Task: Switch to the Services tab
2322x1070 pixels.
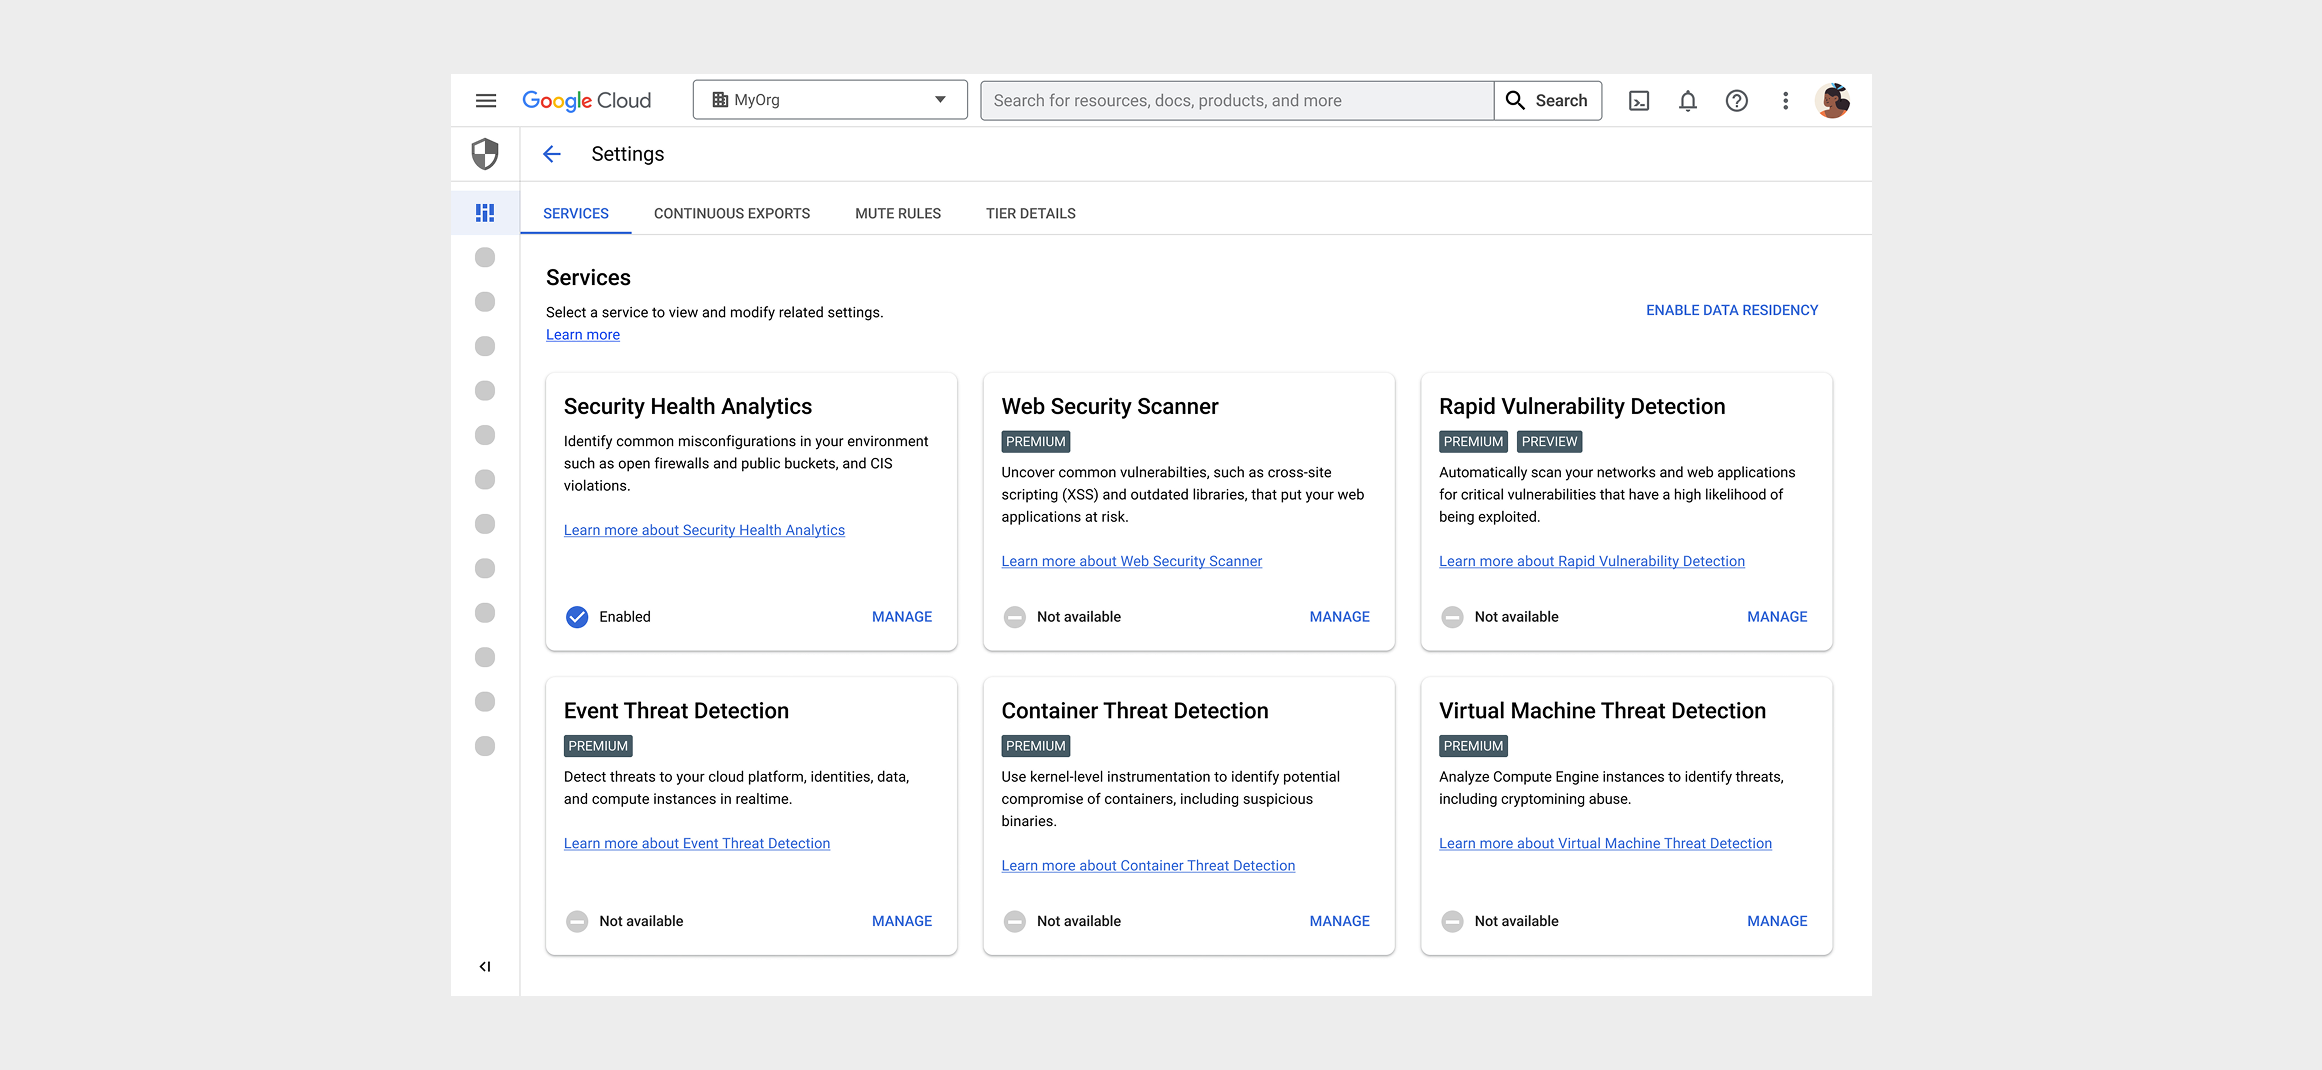Action: (576, 213)
